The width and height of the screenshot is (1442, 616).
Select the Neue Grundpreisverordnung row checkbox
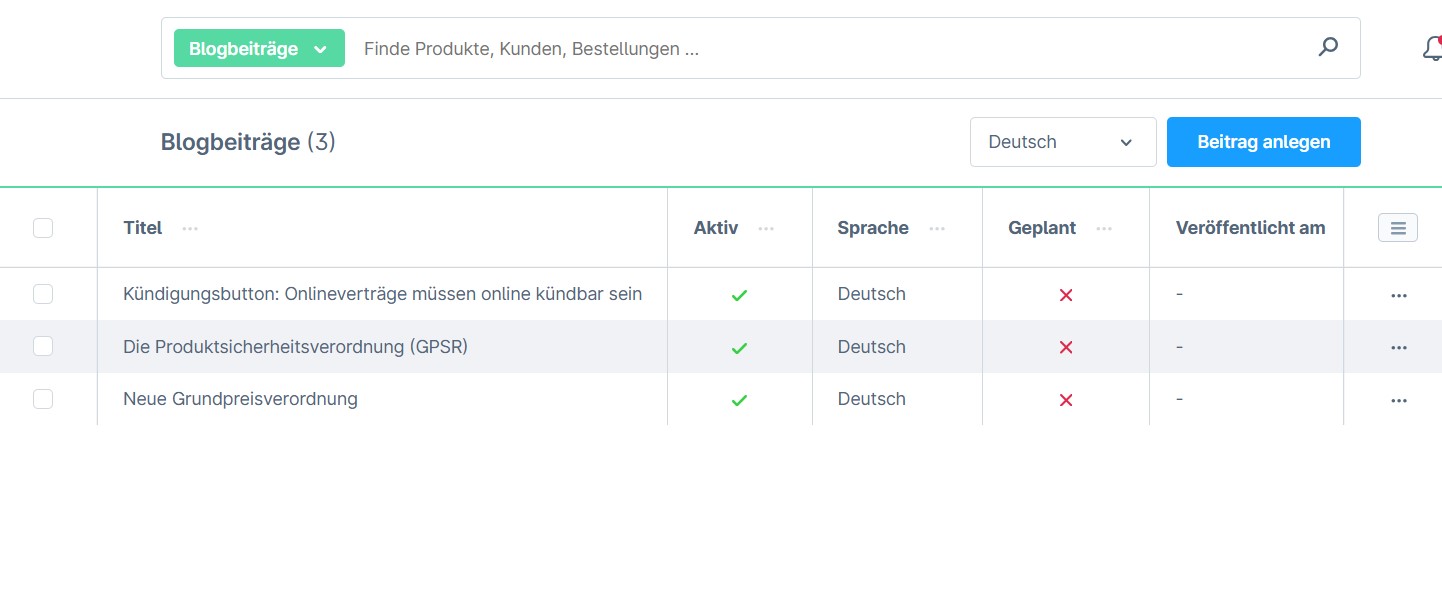(x=43, y=399)
